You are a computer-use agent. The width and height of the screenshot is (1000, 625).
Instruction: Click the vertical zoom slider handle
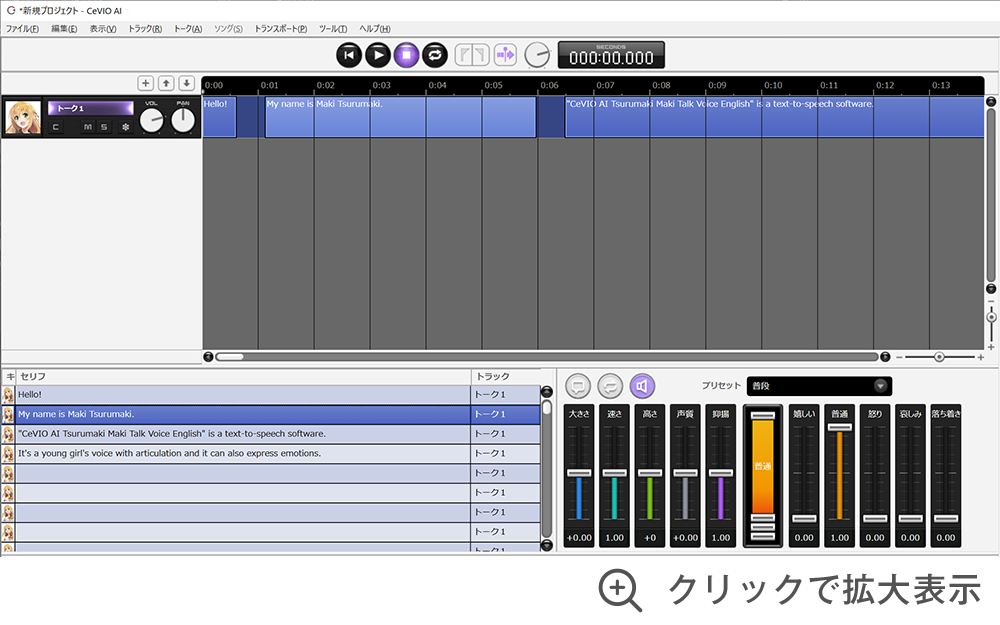point(991,317)
